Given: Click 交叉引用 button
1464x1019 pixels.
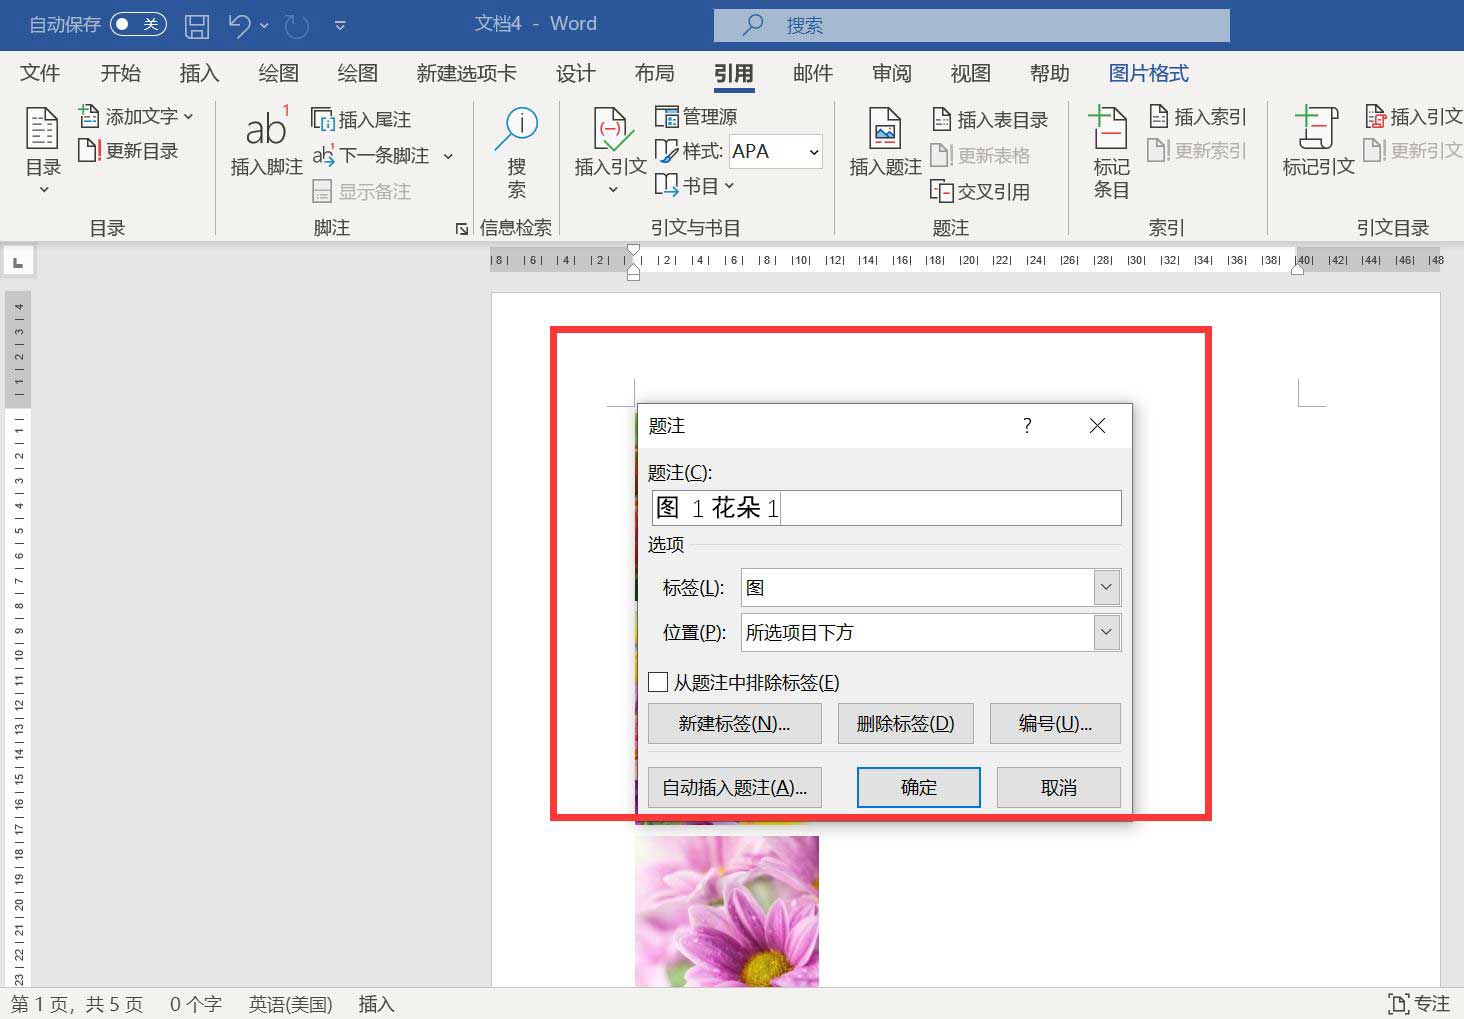Looking at the screenshot, I should point(980,191).
